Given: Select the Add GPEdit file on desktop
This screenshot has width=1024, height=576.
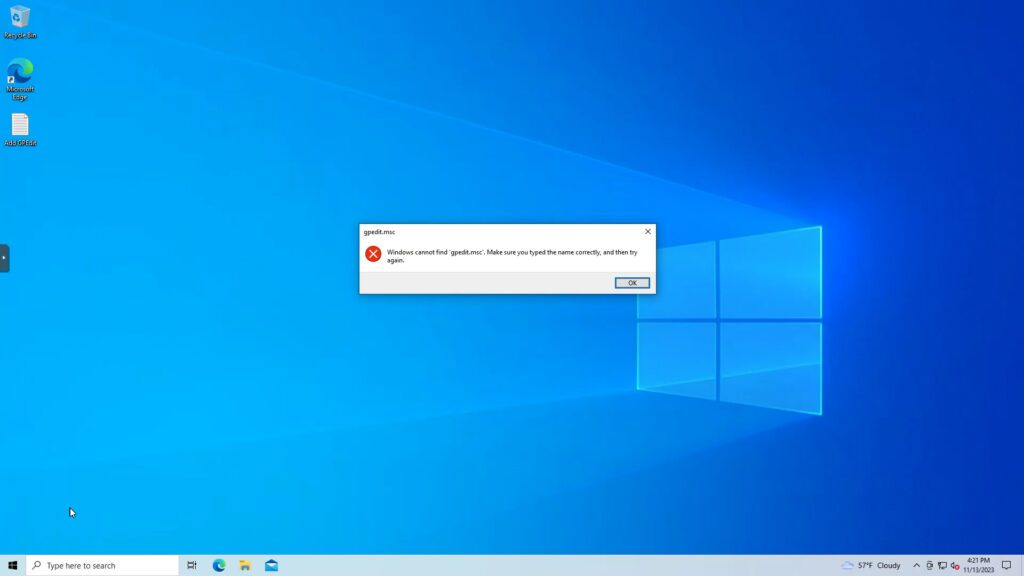Looking at the screenshot, I should (x=20, y=129).
